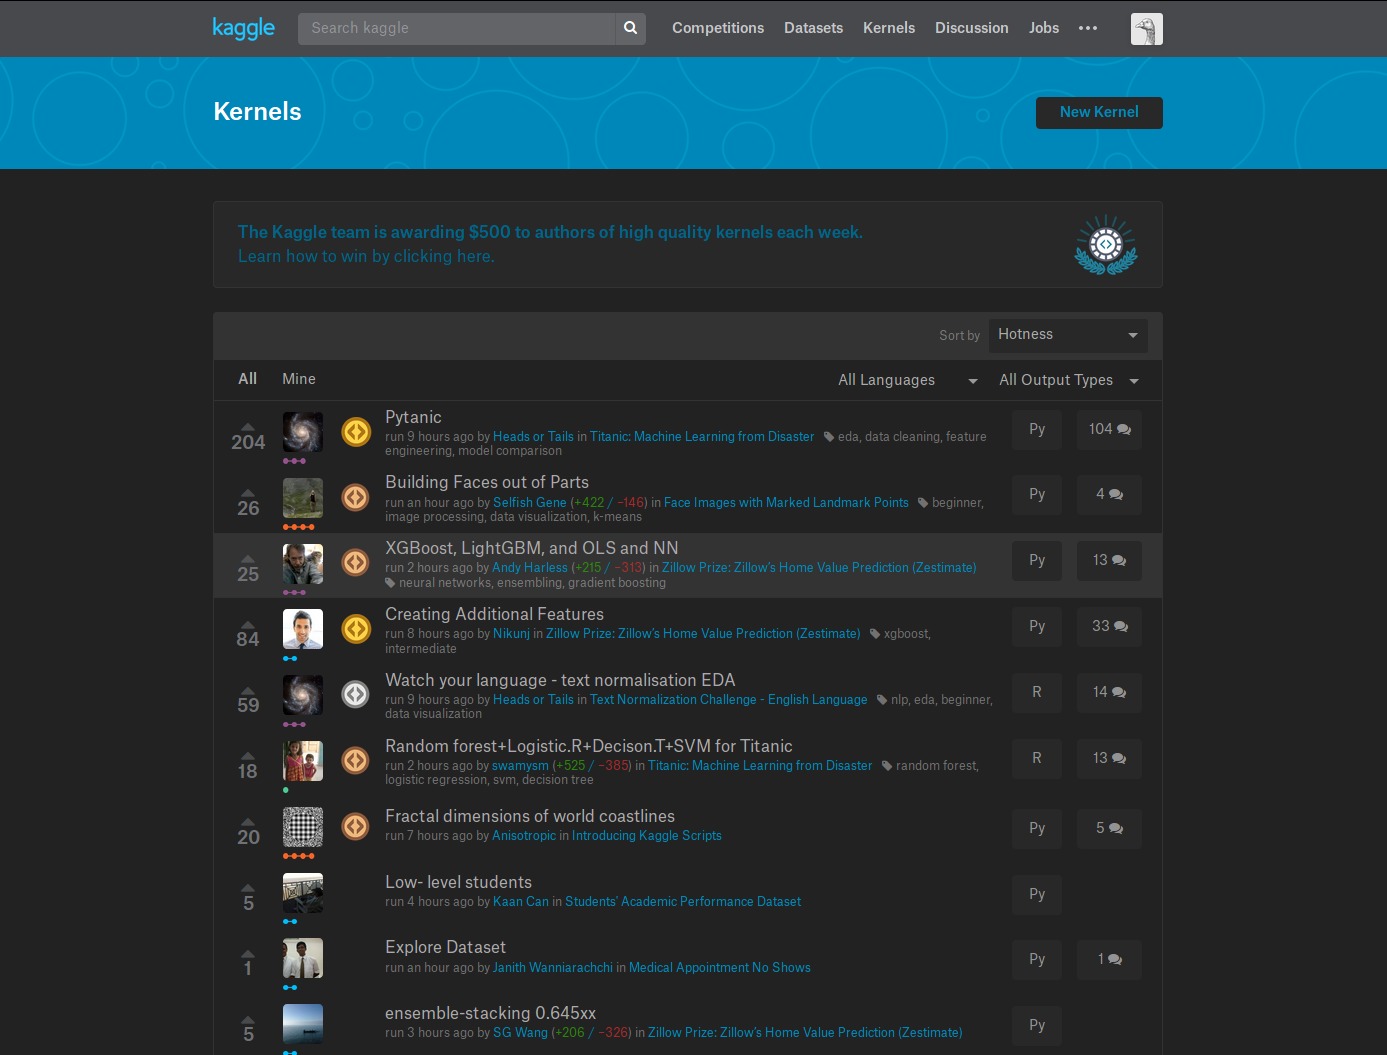Click bronze medal icon for XGBoost kernel
This screenshot has width=1387, height=1055.
(356, 563)
